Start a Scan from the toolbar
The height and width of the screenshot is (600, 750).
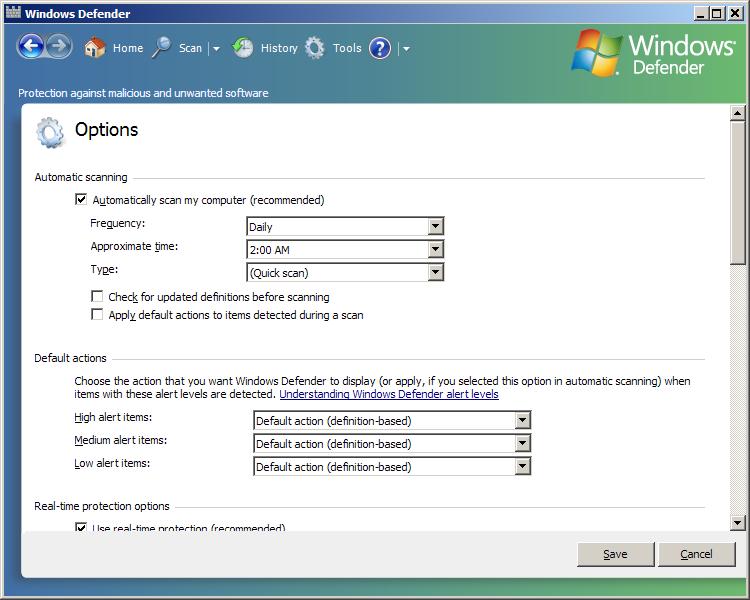pos(190,48)
